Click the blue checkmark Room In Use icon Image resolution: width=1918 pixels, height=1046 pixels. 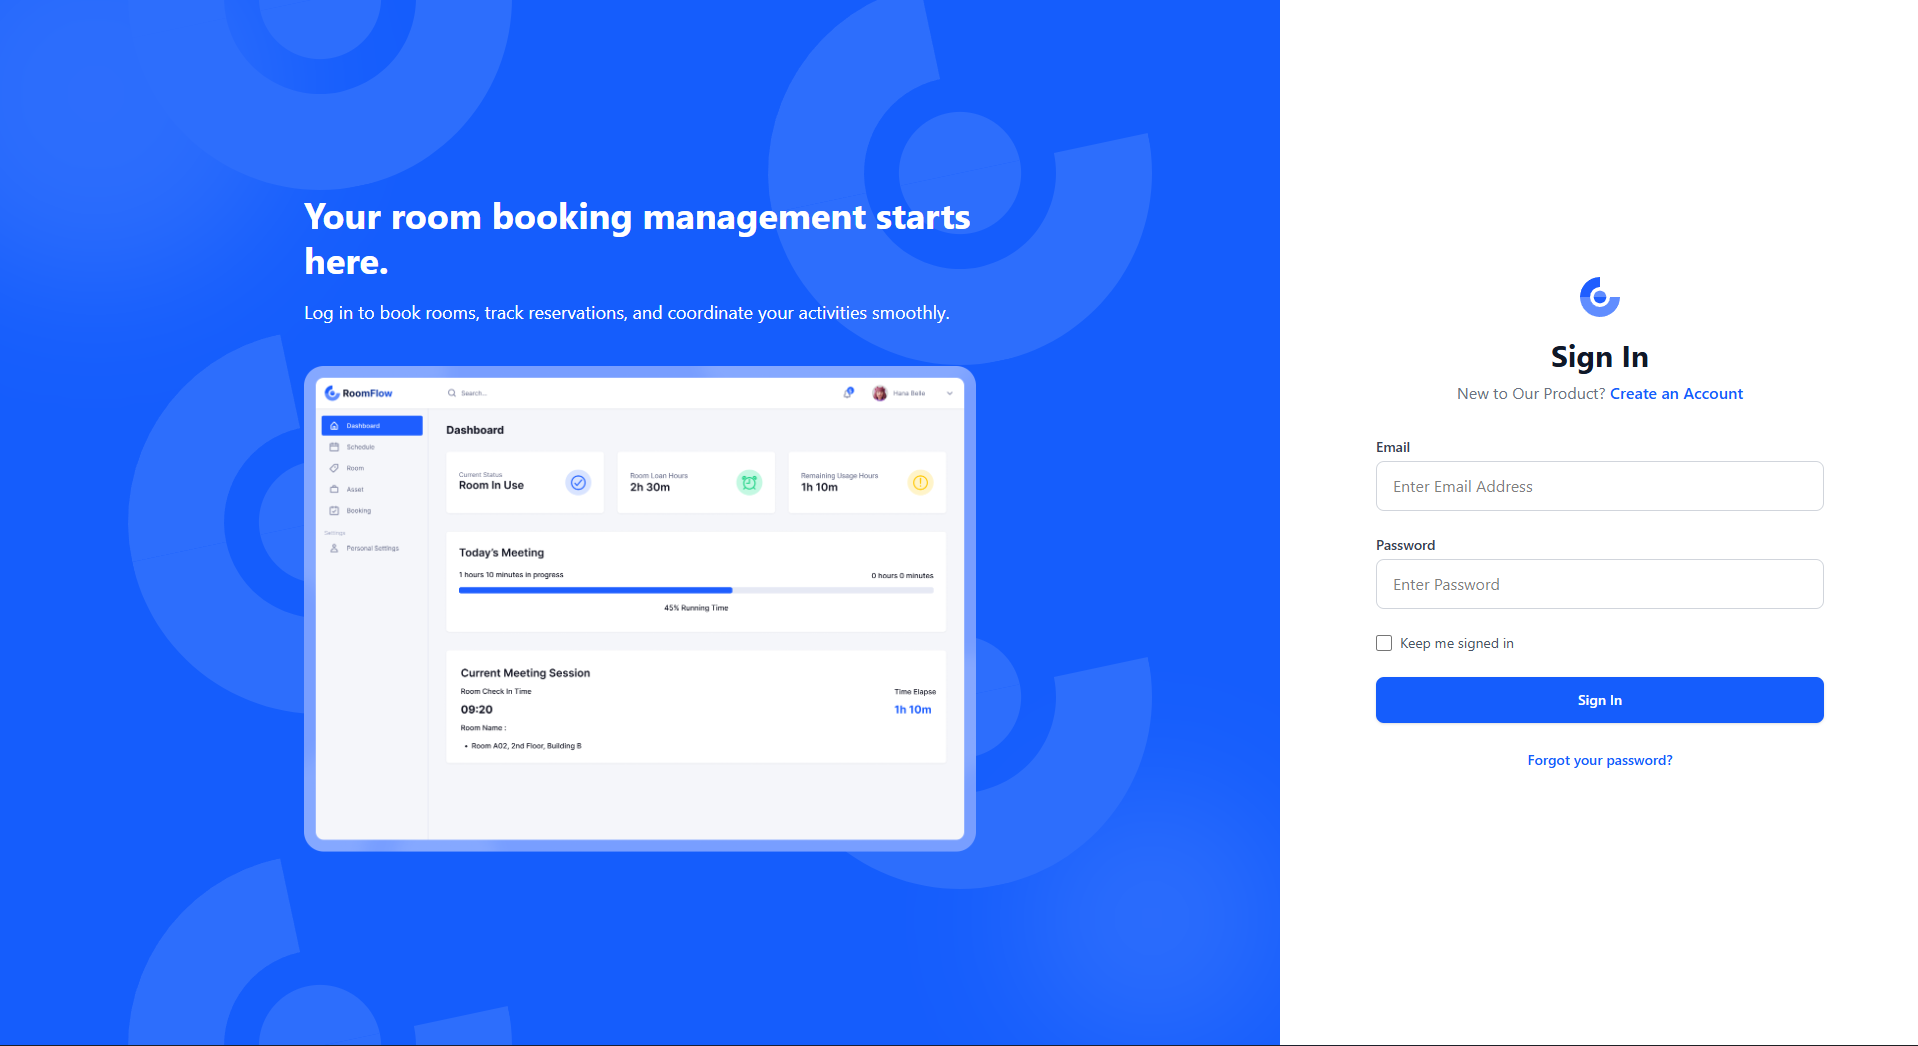(578, 483)
